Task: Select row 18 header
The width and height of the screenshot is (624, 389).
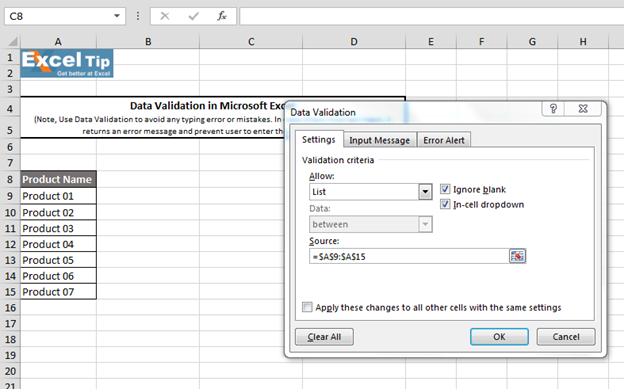Action: coord(10,339)
